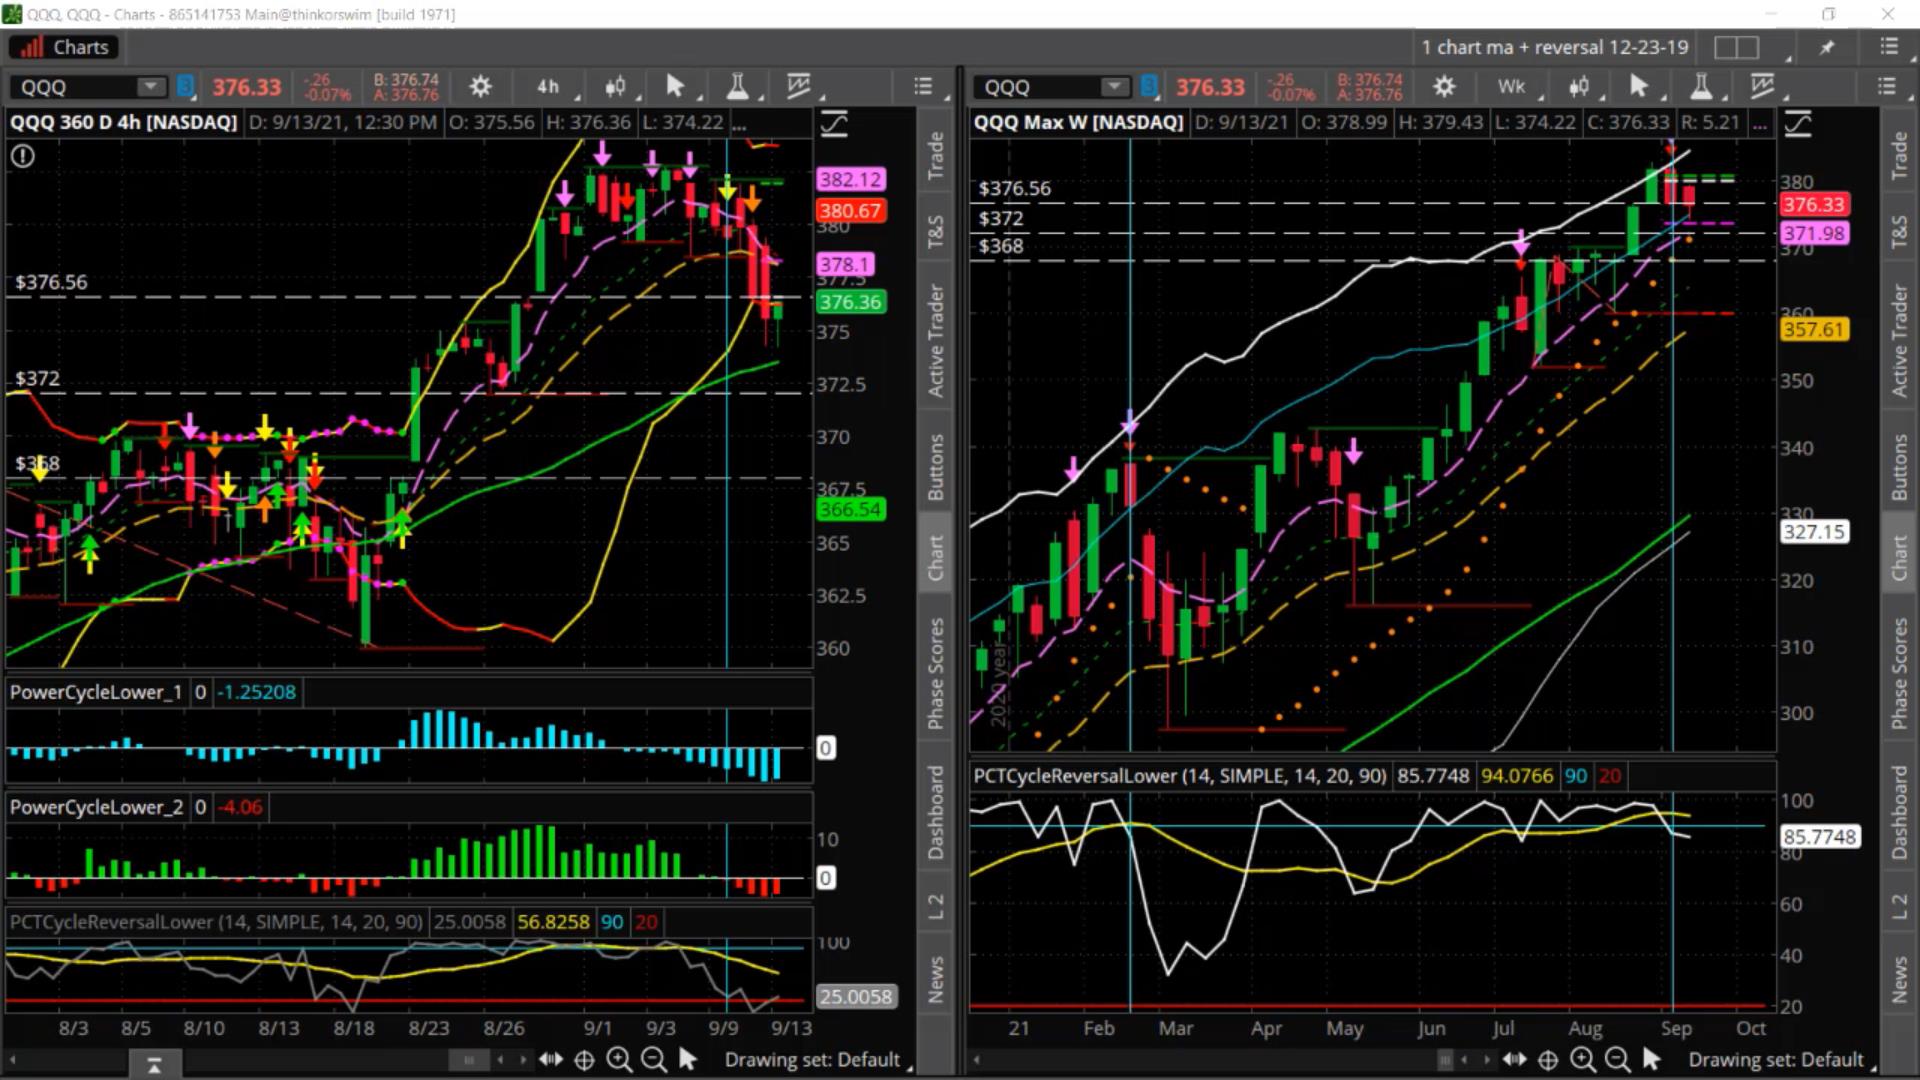Image resolution: width=1920 pixels, height=1080 pixels.
Task: Click right chart crosshair pan icon
Action: (1548, 1060)
